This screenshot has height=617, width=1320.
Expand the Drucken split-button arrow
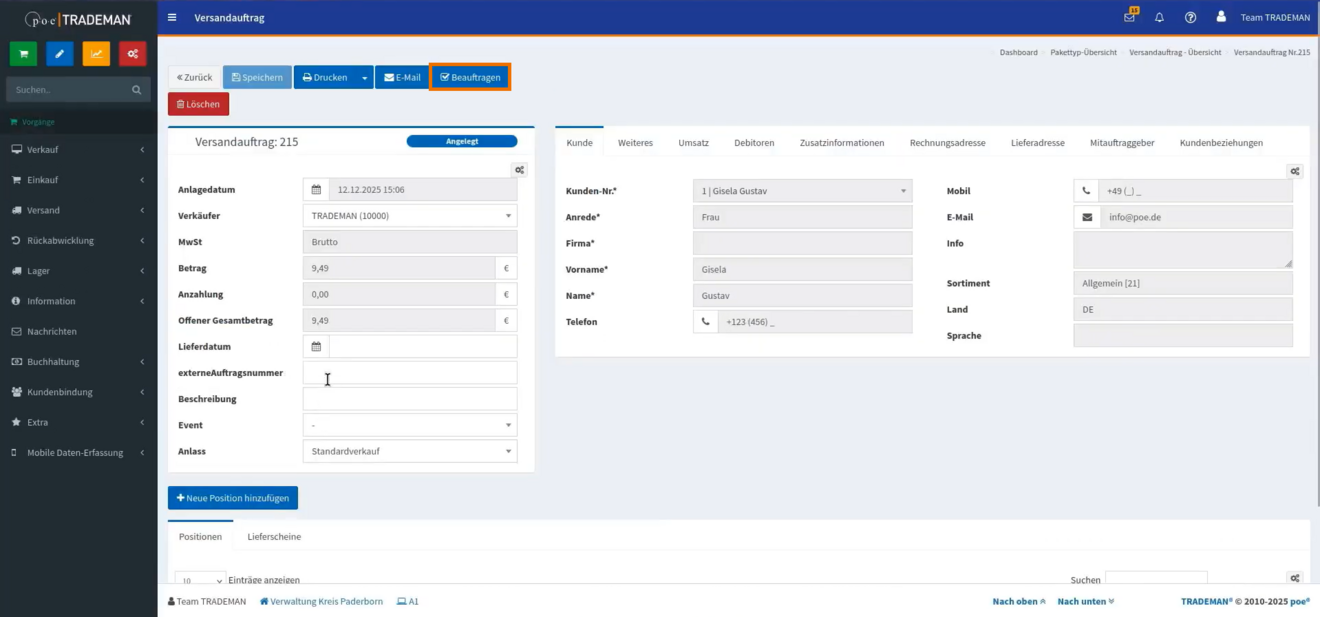pos(365,77)
